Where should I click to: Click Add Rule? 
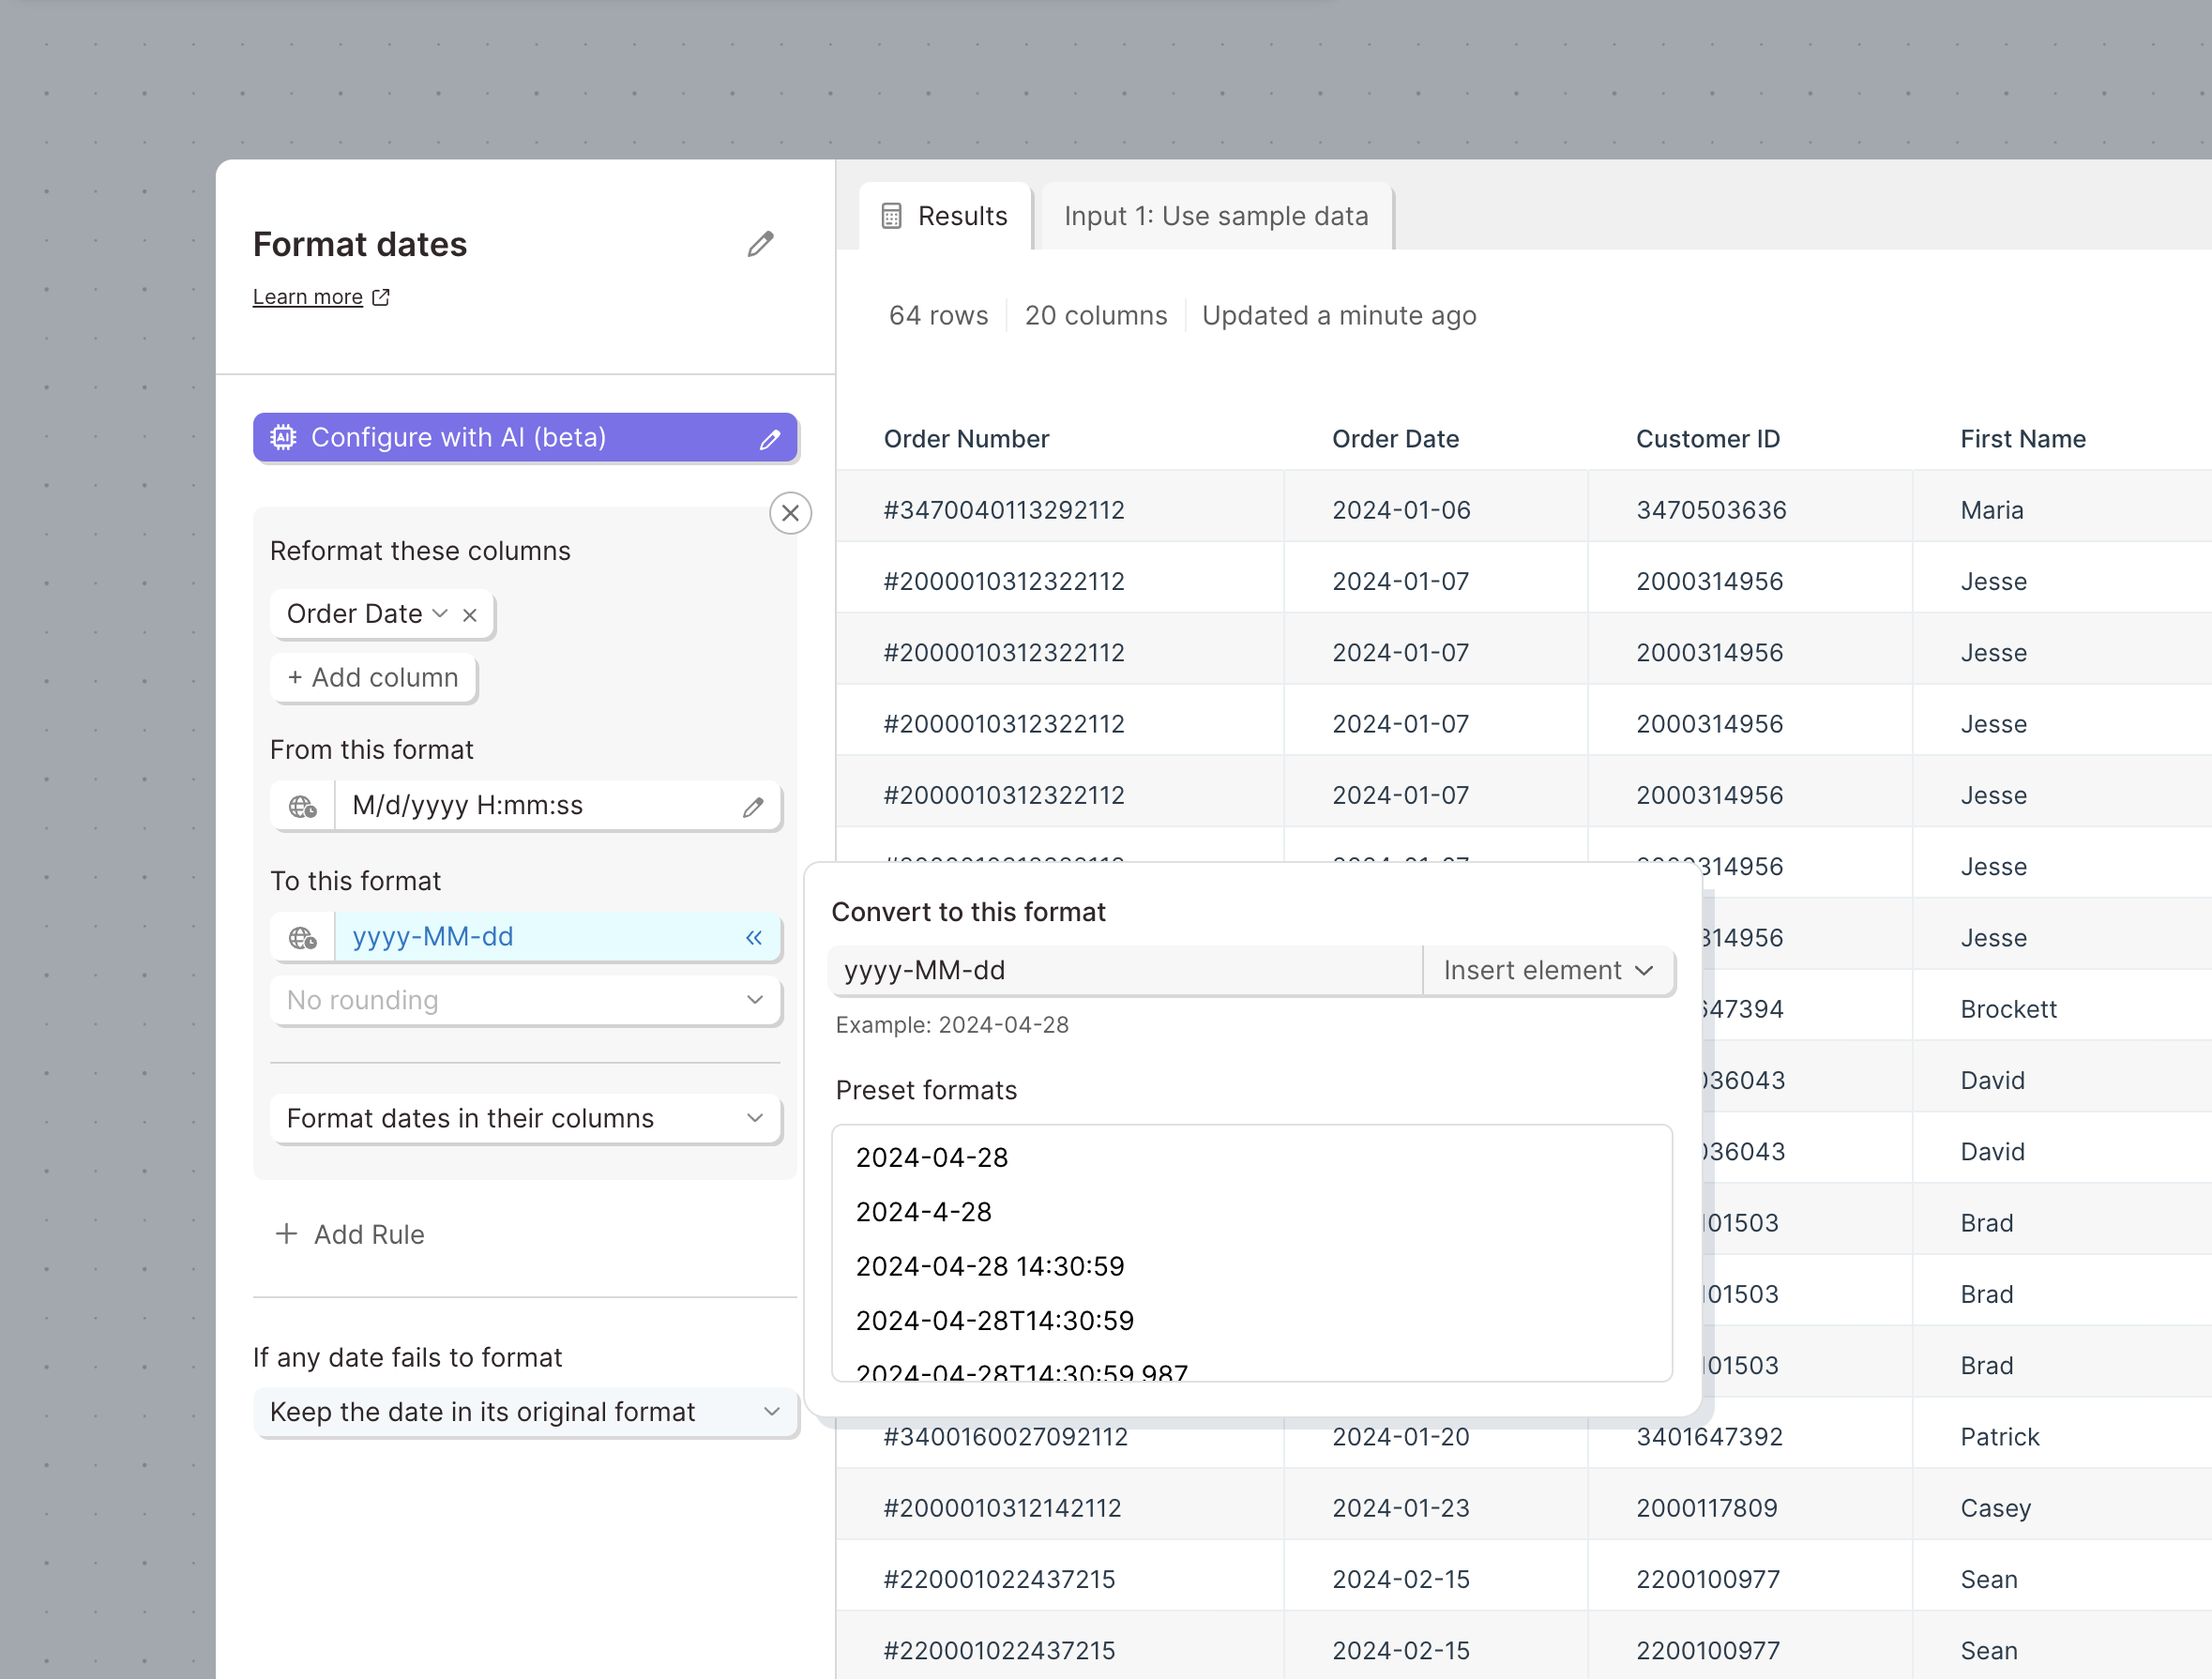tap(350, 1234)
